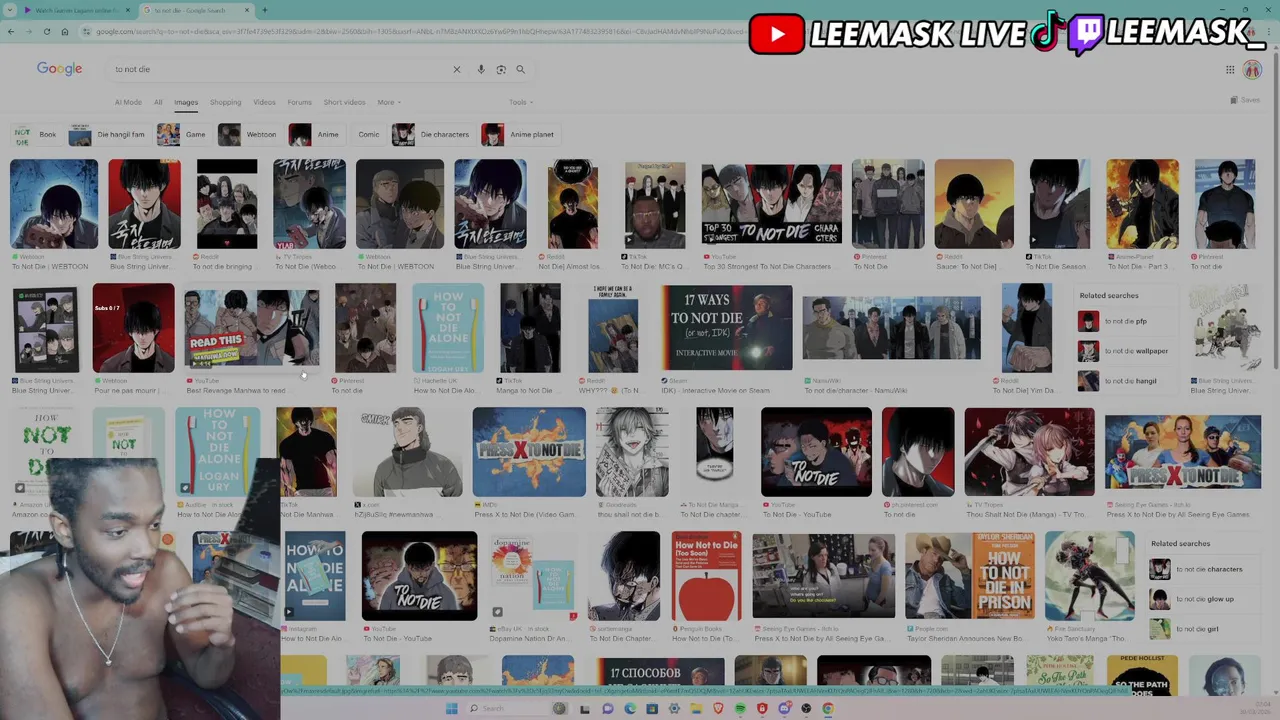The image size is (1280, 720).
Task: Go to Google home via the logo
Action: 59,68
